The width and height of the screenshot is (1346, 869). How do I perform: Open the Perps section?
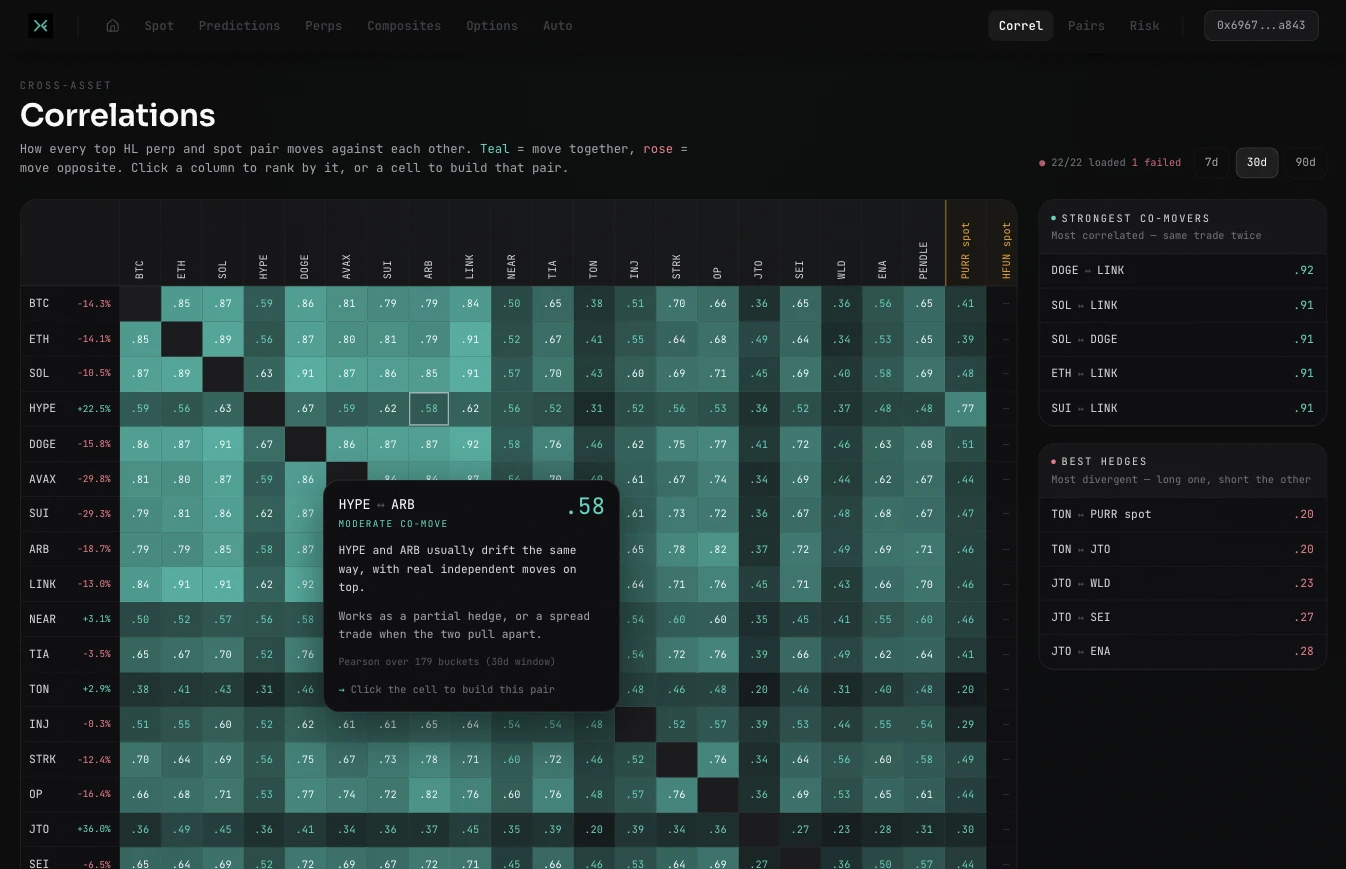click(323, 26)
